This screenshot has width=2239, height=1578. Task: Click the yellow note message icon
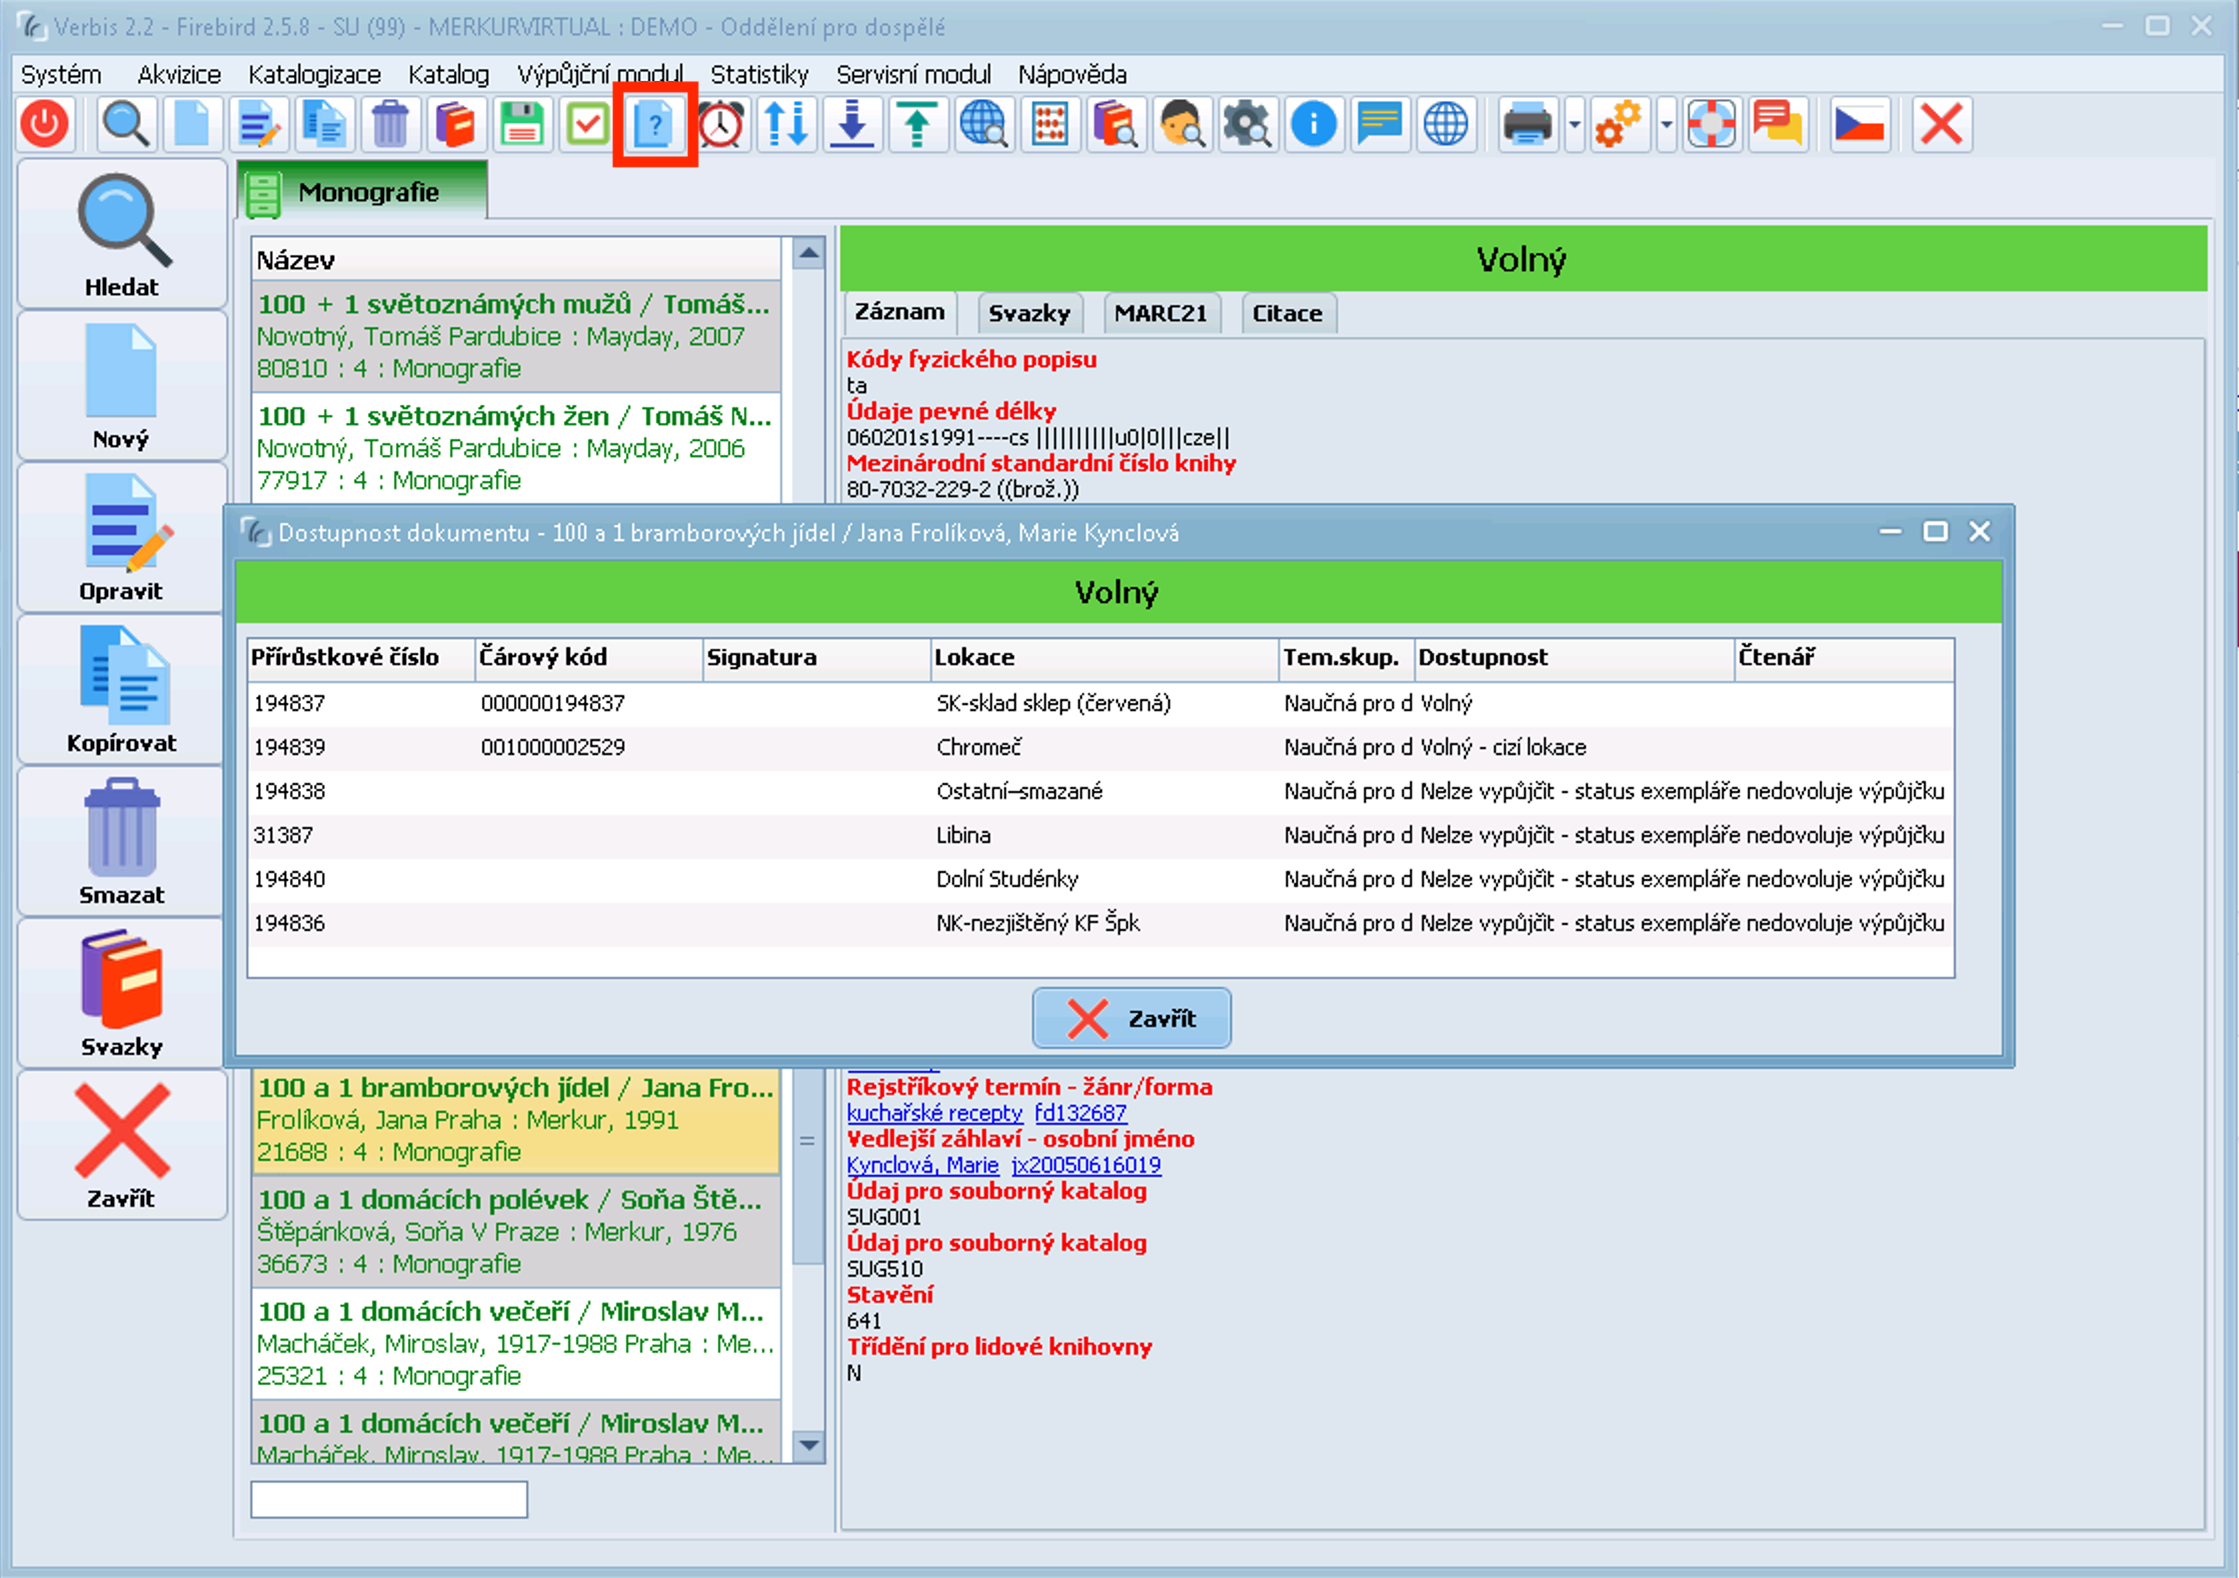1380,125
